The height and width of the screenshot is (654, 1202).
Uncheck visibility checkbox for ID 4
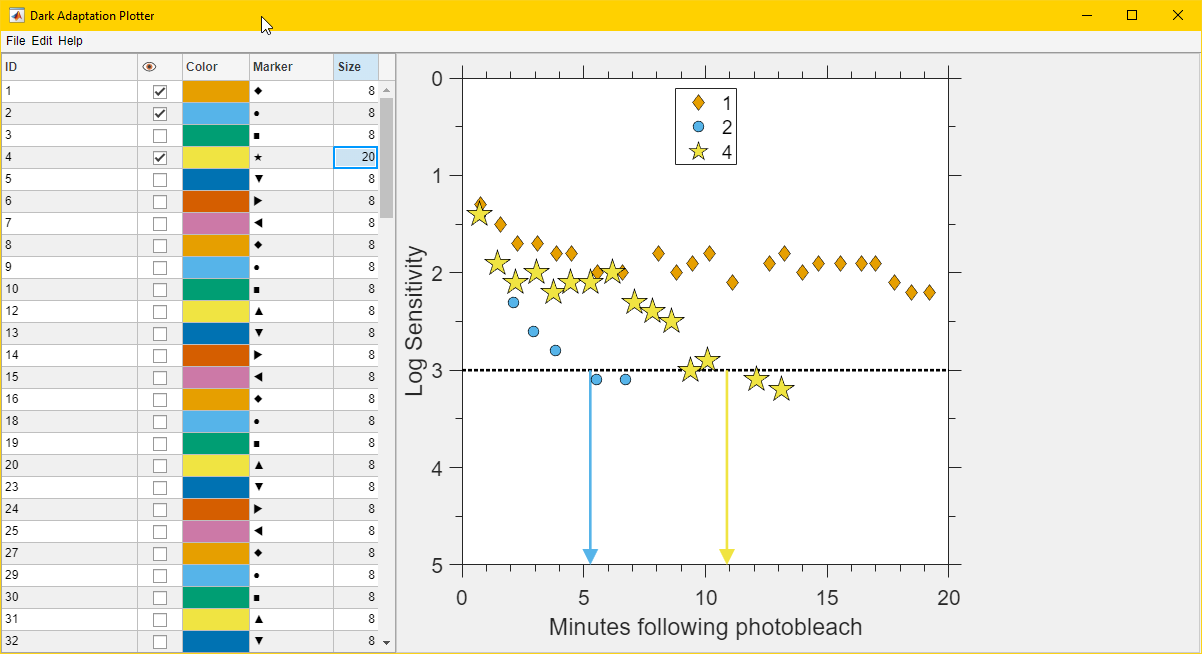click(x=160, y=157)
